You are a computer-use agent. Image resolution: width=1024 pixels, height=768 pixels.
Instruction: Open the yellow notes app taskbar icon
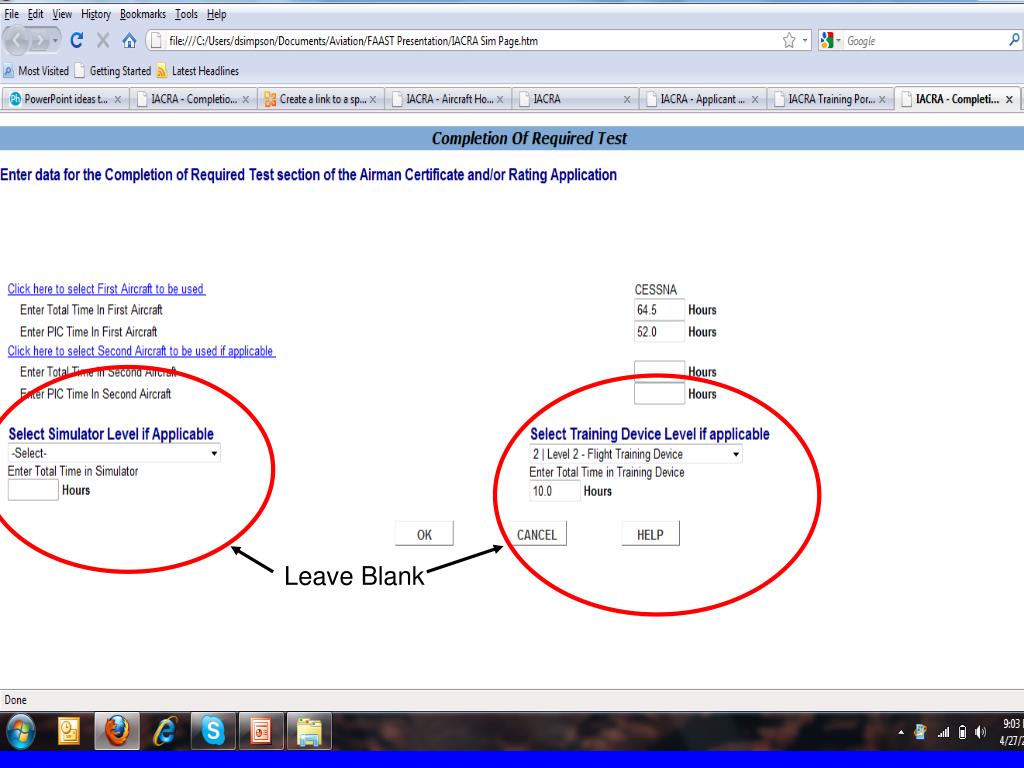point(69,731)
